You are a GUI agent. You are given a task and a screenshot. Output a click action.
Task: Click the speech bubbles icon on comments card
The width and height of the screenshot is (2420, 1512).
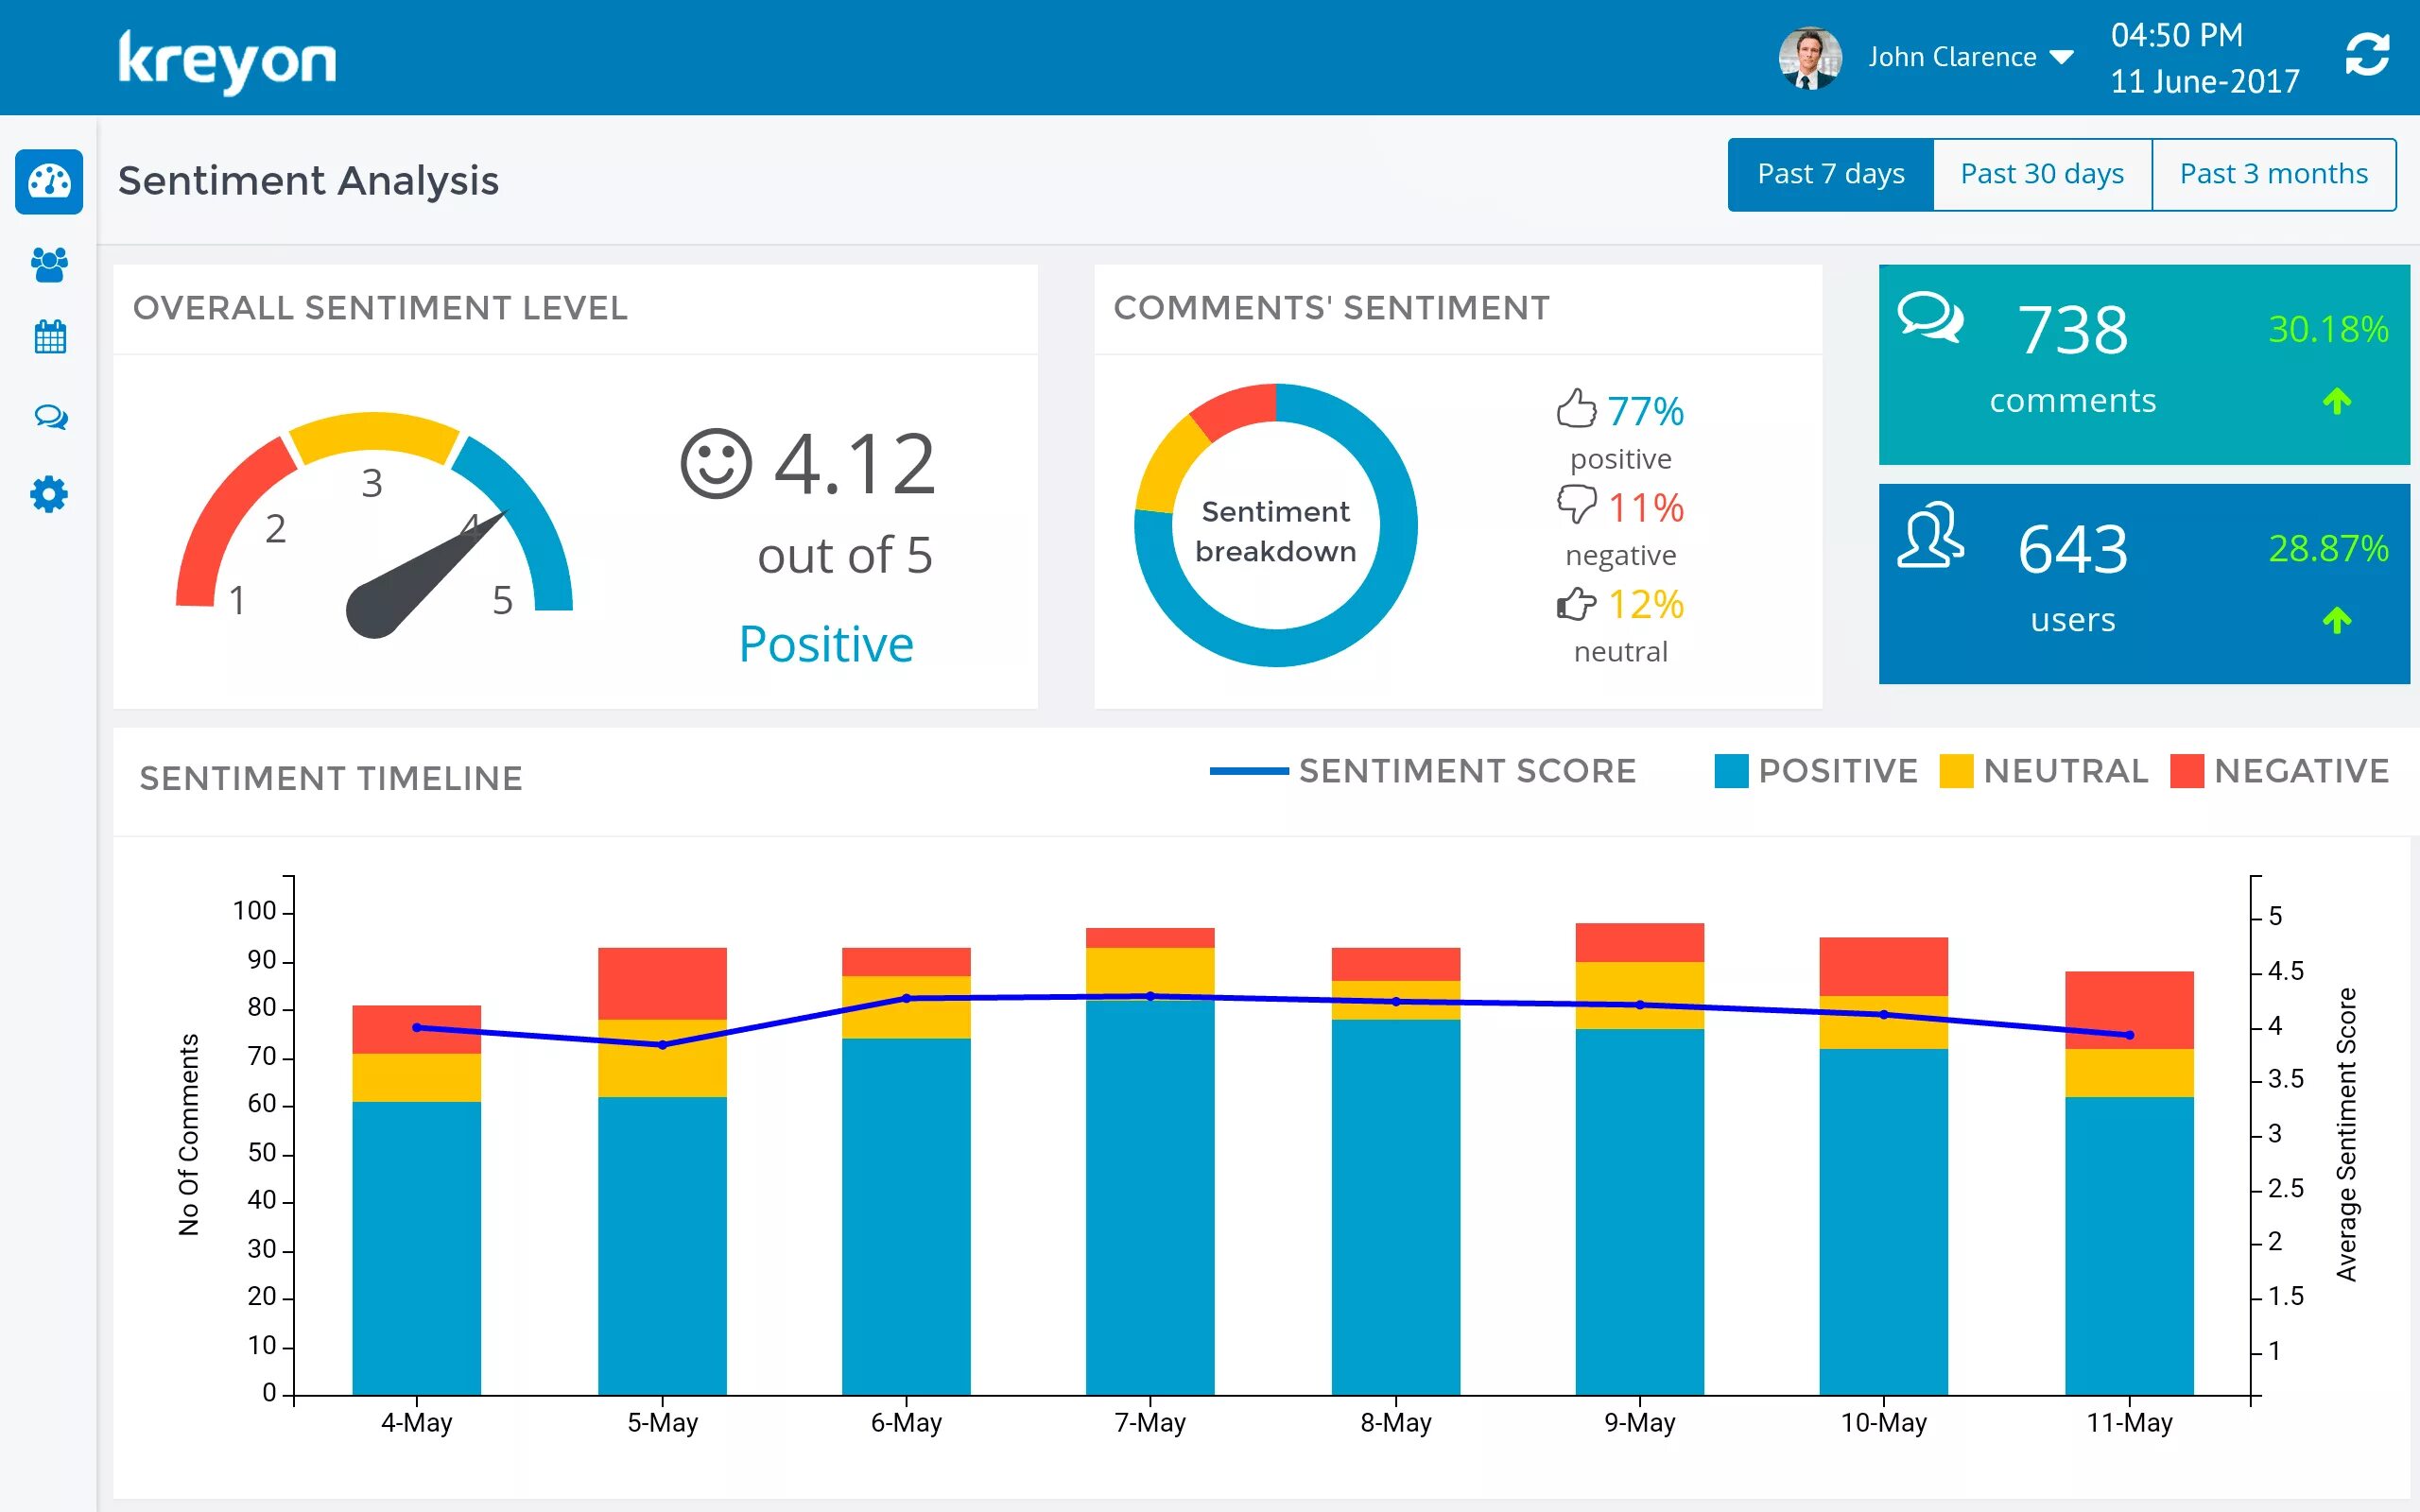tap(1929, 317)
